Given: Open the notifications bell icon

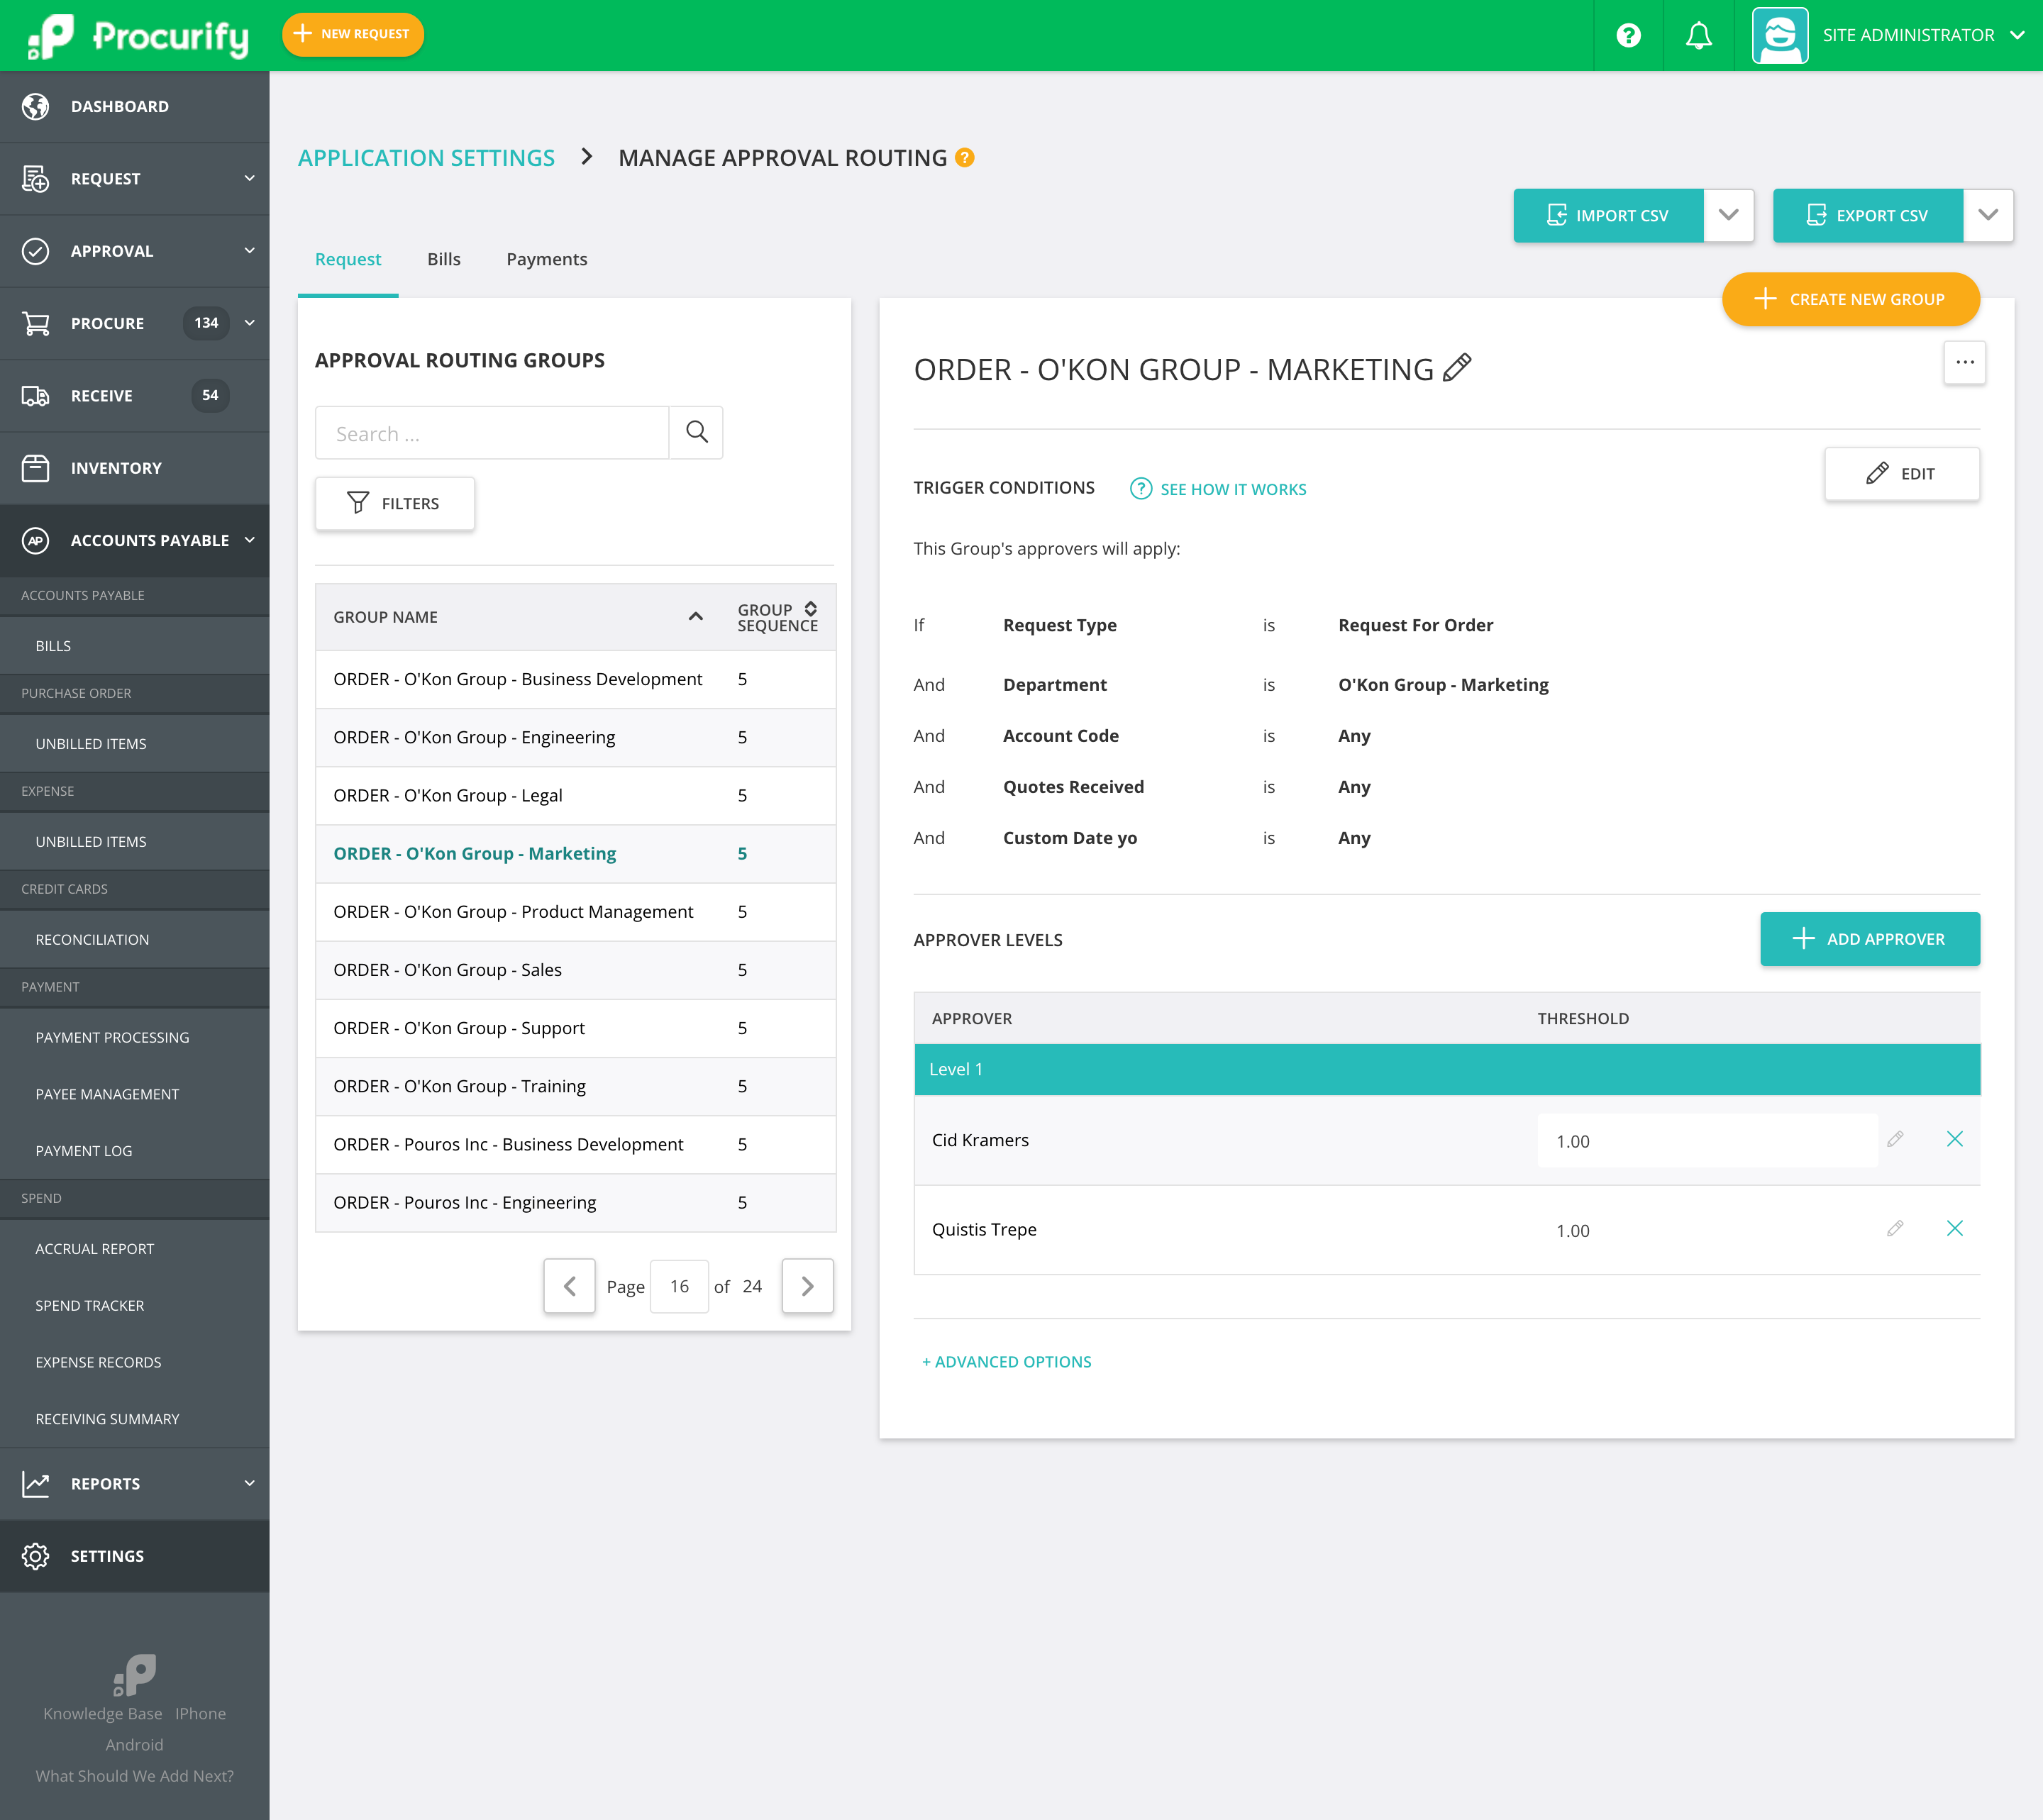Looking at the screenshot, I should point(1698,35).
